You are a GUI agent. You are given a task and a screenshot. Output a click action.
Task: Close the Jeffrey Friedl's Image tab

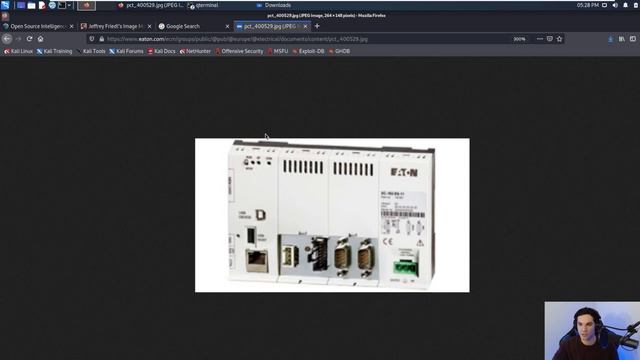149,26
